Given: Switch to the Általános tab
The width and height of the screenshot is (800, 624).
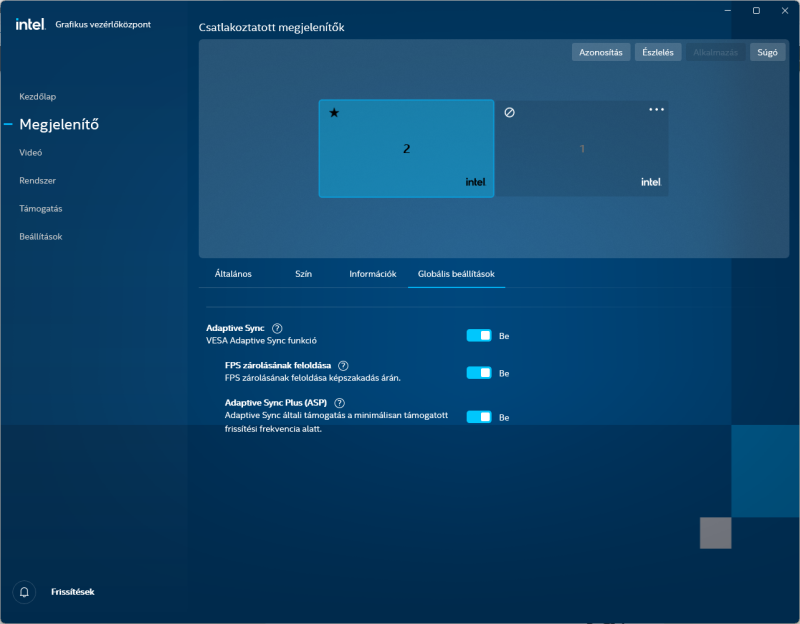Looking at the screenshot, I should point(233,274).
